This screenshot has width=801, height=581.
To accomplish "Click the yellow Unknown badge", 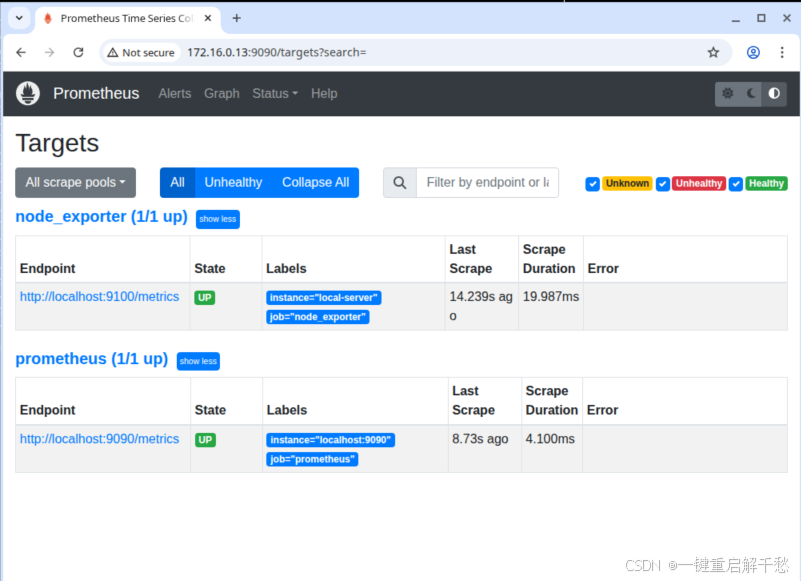I will [x=627, y=183].
